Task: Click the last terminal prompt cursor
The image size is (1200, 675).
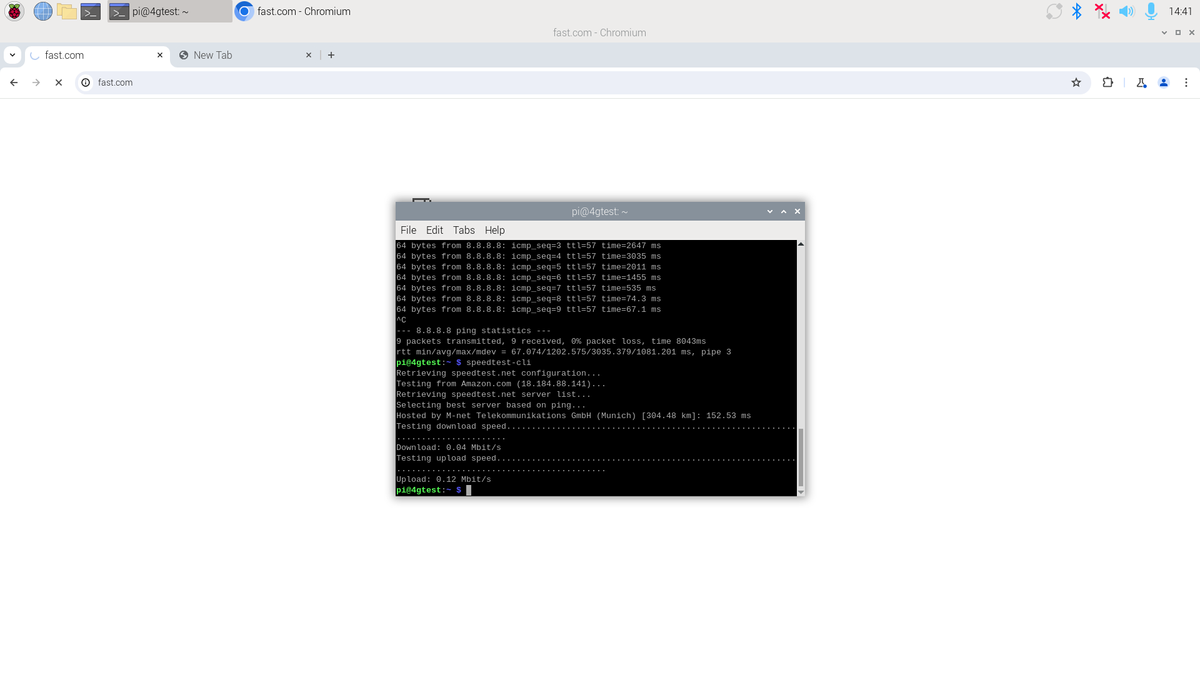Action: click(x=468, y=490)
